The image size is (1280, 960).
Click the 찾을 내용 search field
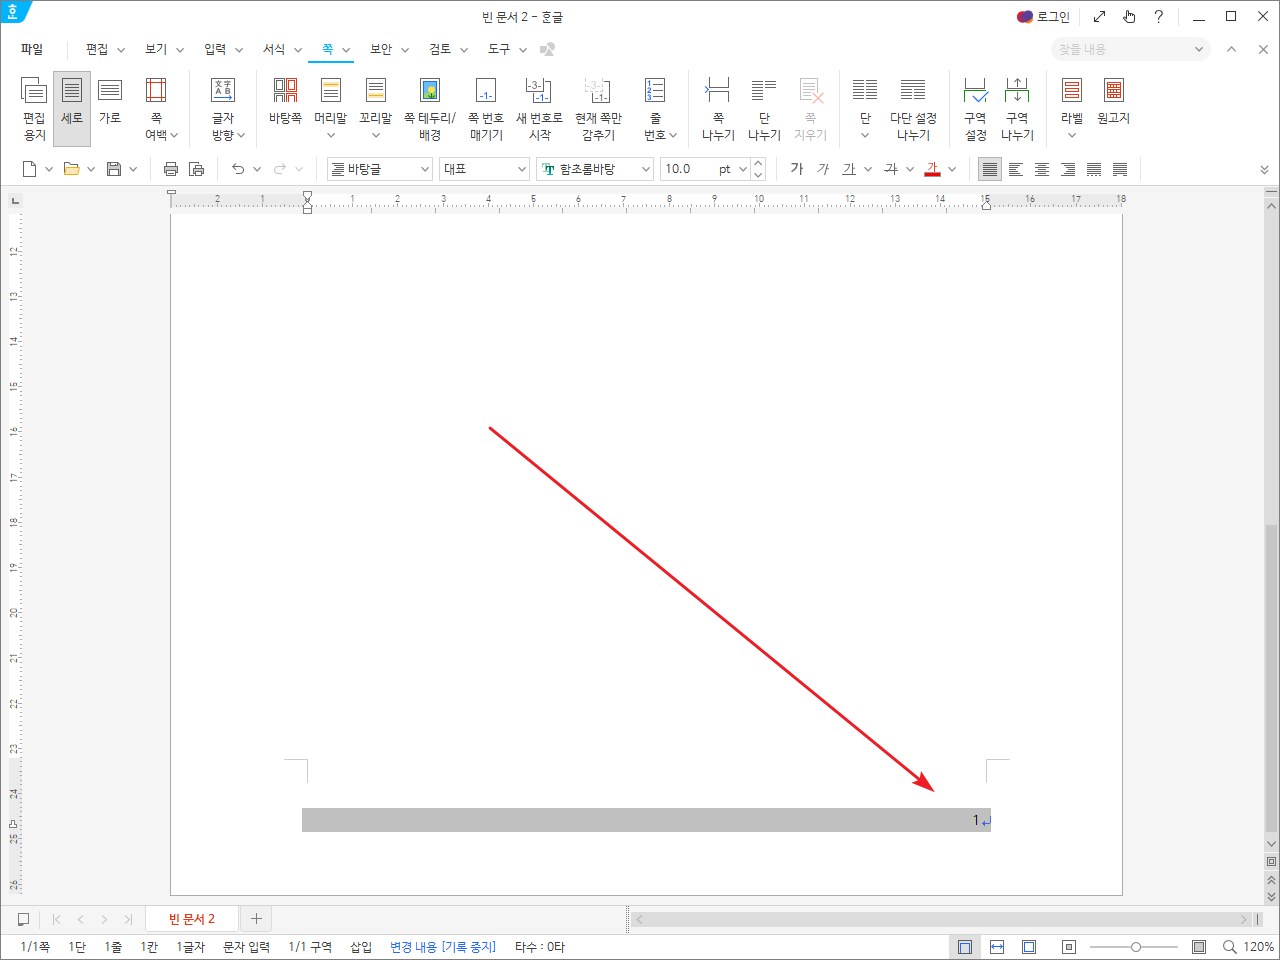[1130, 49]
